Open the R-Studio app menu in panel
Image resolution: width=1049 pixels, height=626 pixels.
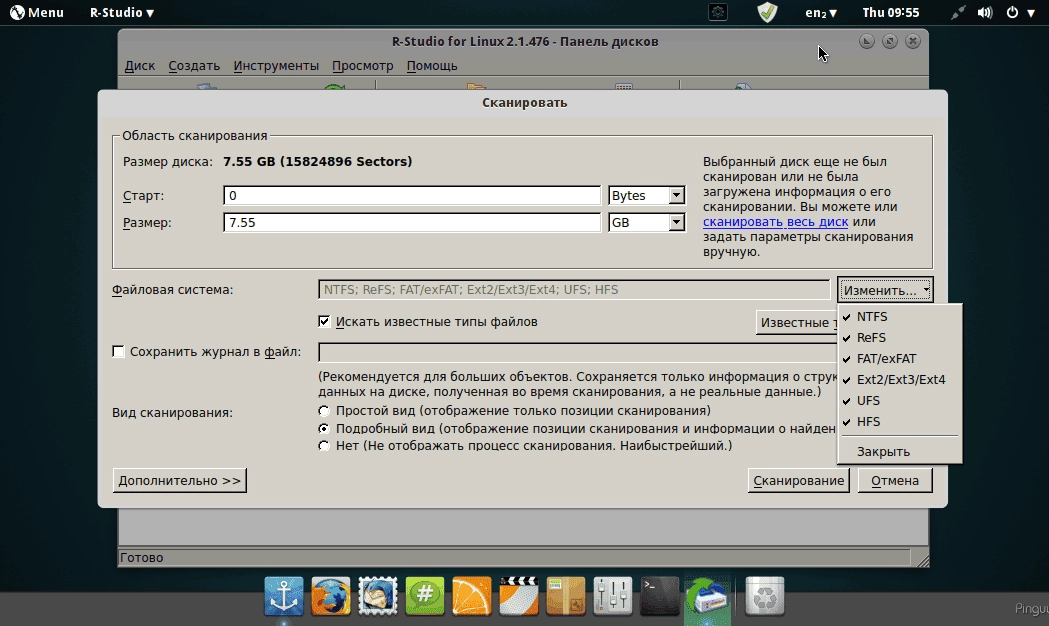click(x=122, y=12)
